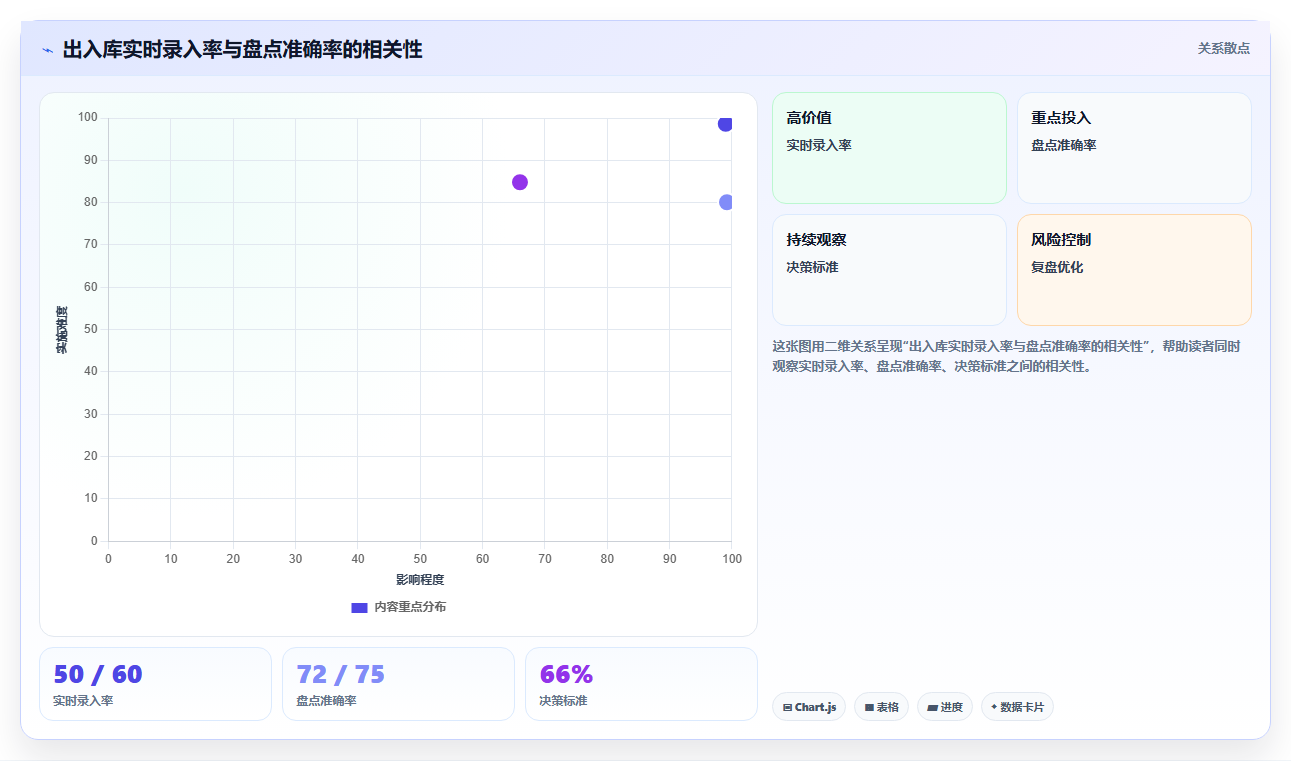The height and width of the screenshot is (761, 1291).
Task: Click the dark blue scatter point at top right
Action: click(726, 123)
